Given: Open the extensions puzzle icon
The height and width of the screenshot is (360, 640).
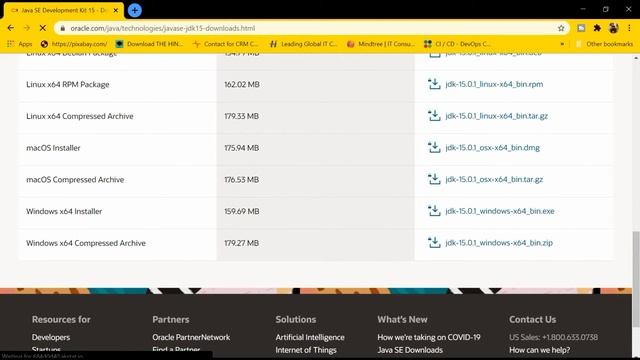Looking at the screenshot, I should (597, 28).
